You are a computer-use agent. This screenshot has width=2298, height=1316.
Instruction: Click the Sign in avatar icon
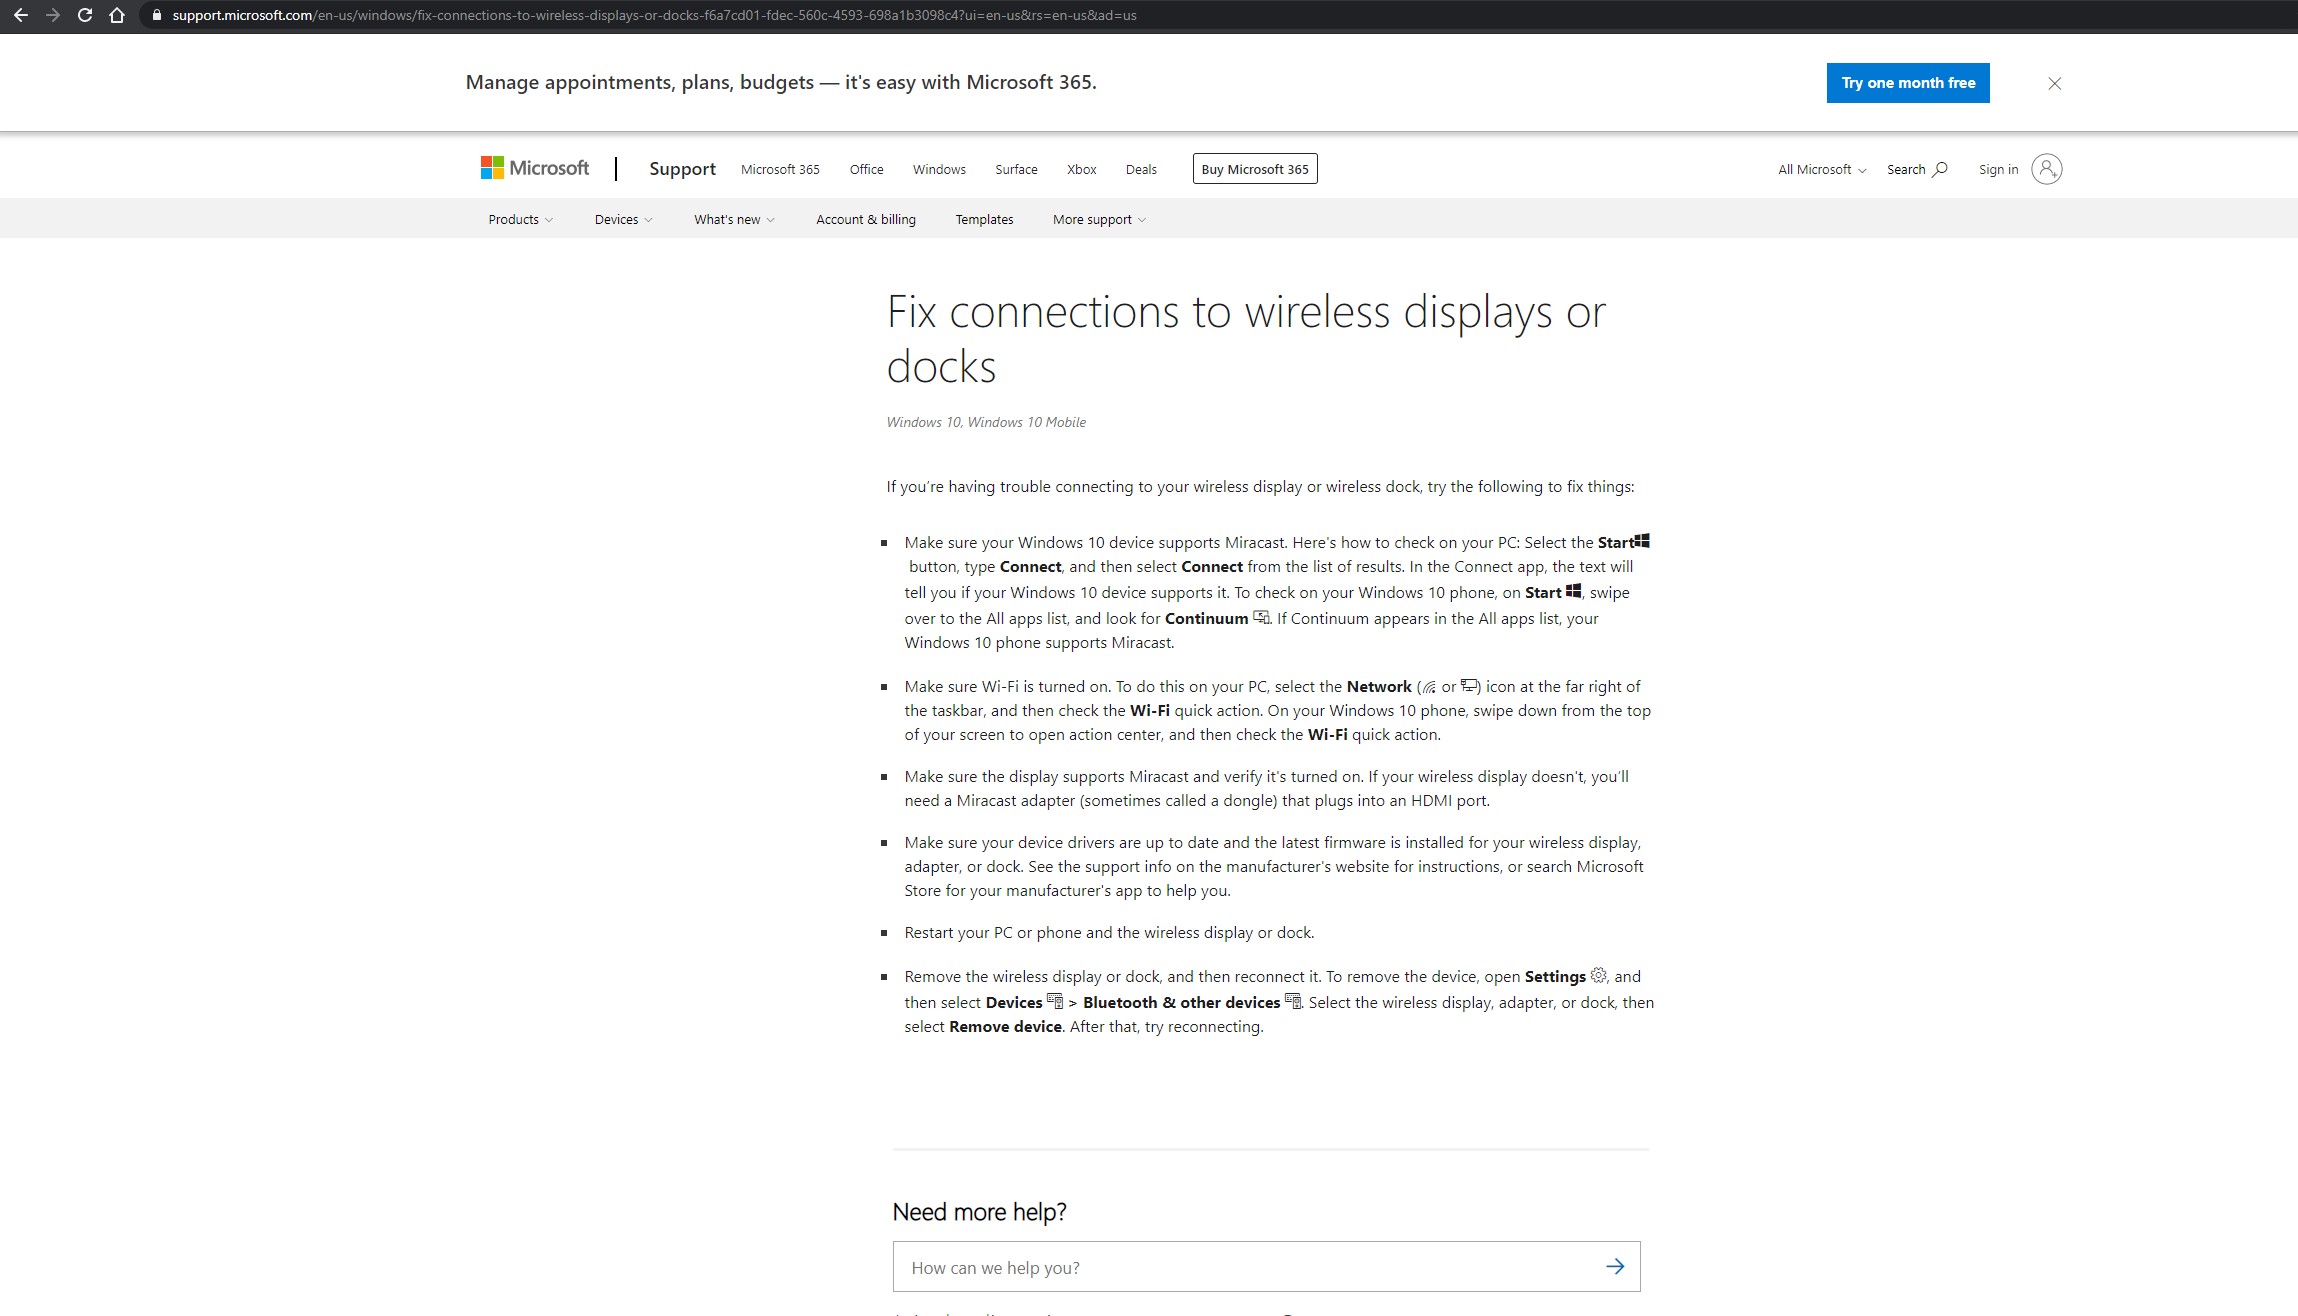click(x=2046, y=169)
